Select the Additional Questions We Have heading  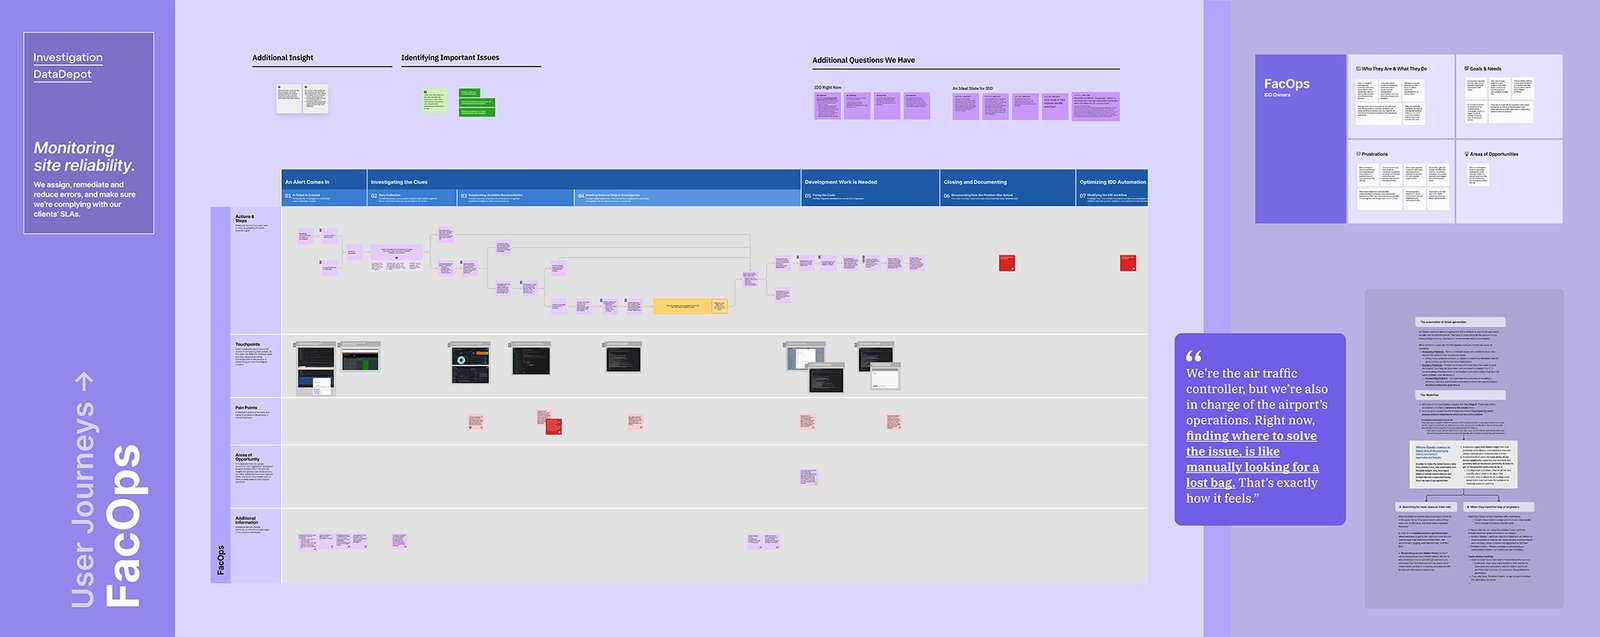863,60
